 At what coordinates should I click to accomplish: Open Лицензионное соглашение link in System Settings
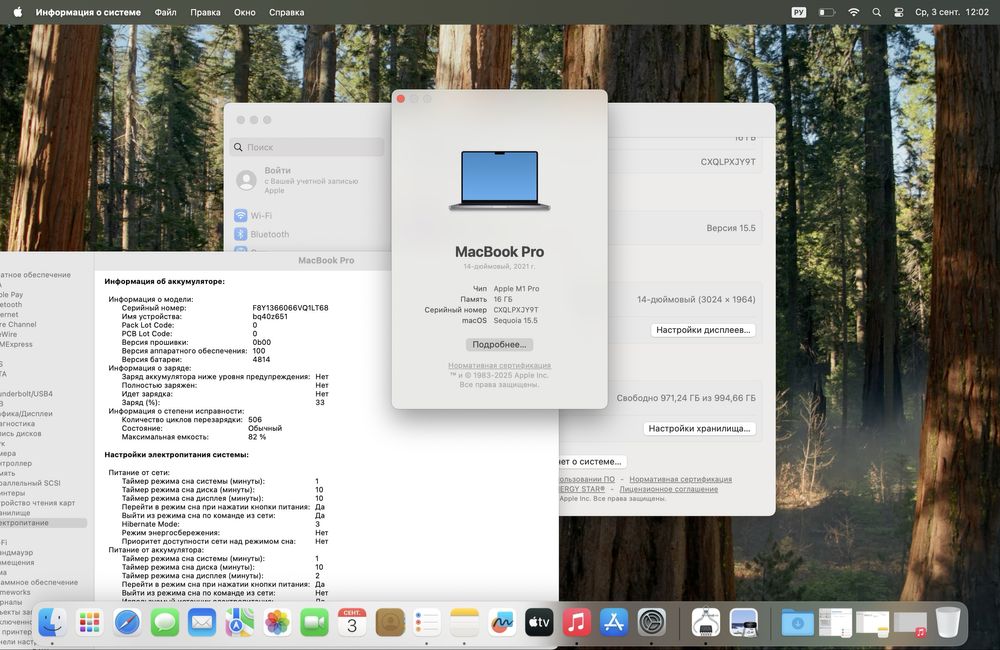(668, 489)
